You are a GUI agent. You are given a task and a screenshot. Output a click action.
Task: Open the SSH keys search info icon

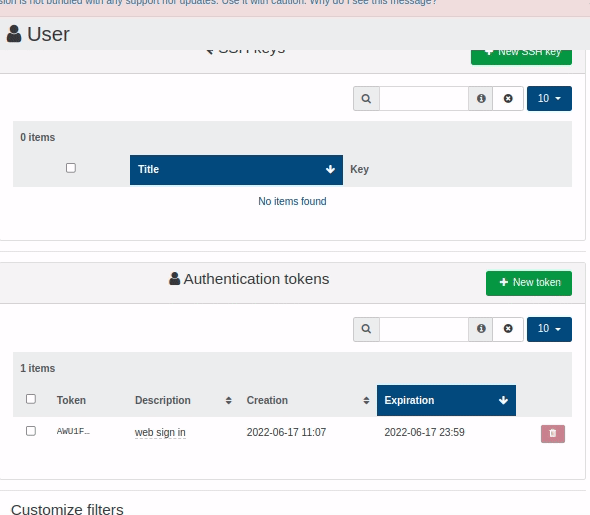coord(481,99)
